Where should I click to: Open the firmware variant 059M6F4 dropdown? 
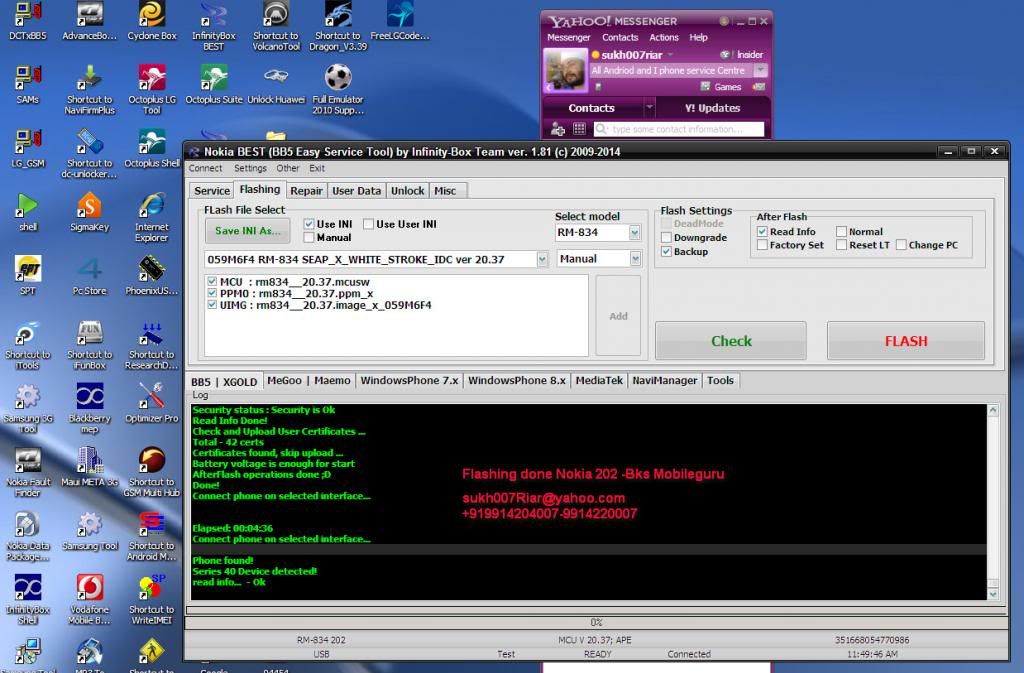[541, 259]
